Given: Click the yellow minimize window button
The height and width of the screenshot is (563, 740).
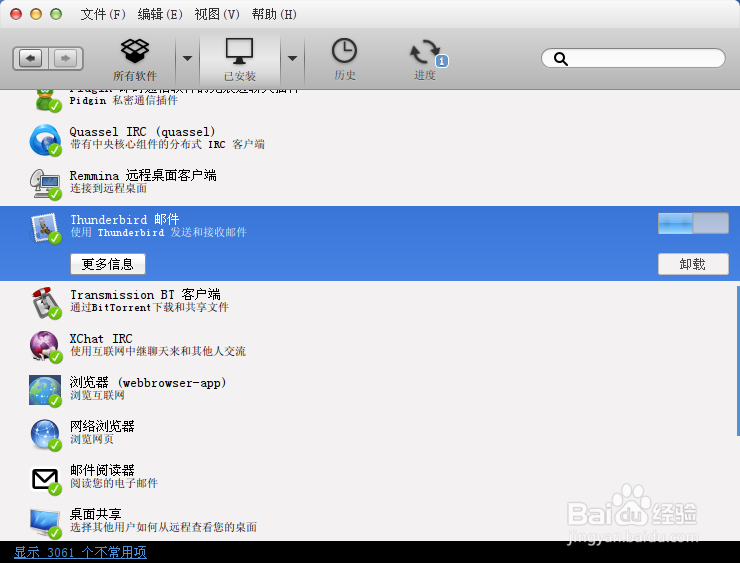Looking at the screenshot, I should pos(36,14).
